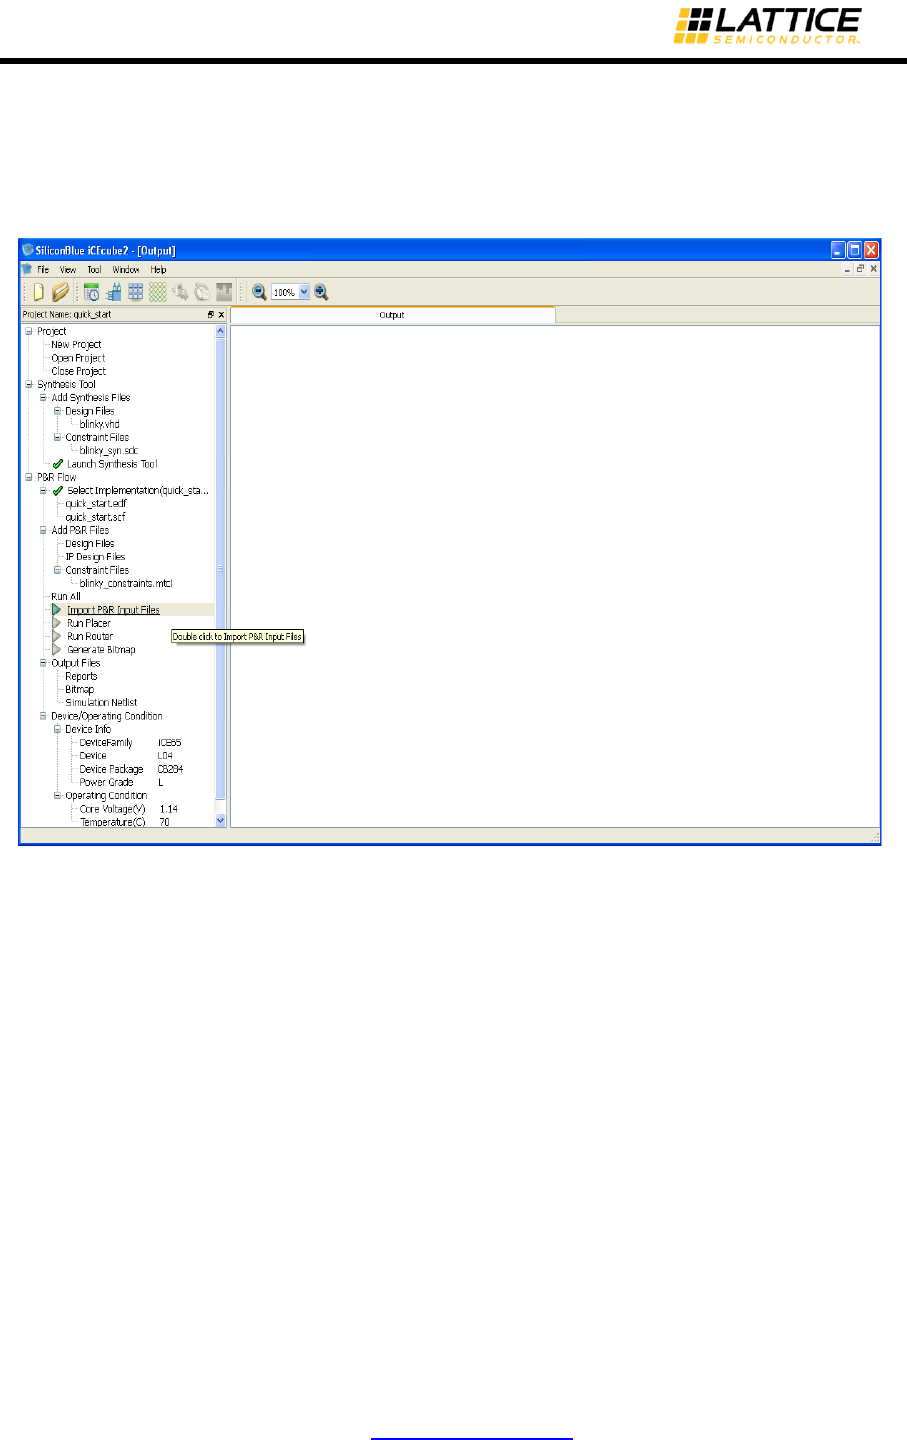
Task: Click the New Project toolbar icon
Action: pos(38,292)
